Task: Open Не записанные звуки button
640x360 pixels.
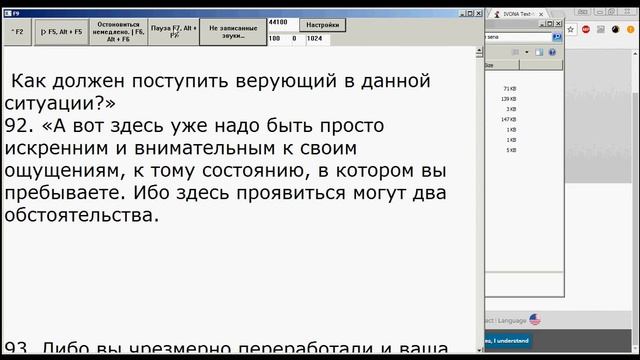Action: (233, 32)
